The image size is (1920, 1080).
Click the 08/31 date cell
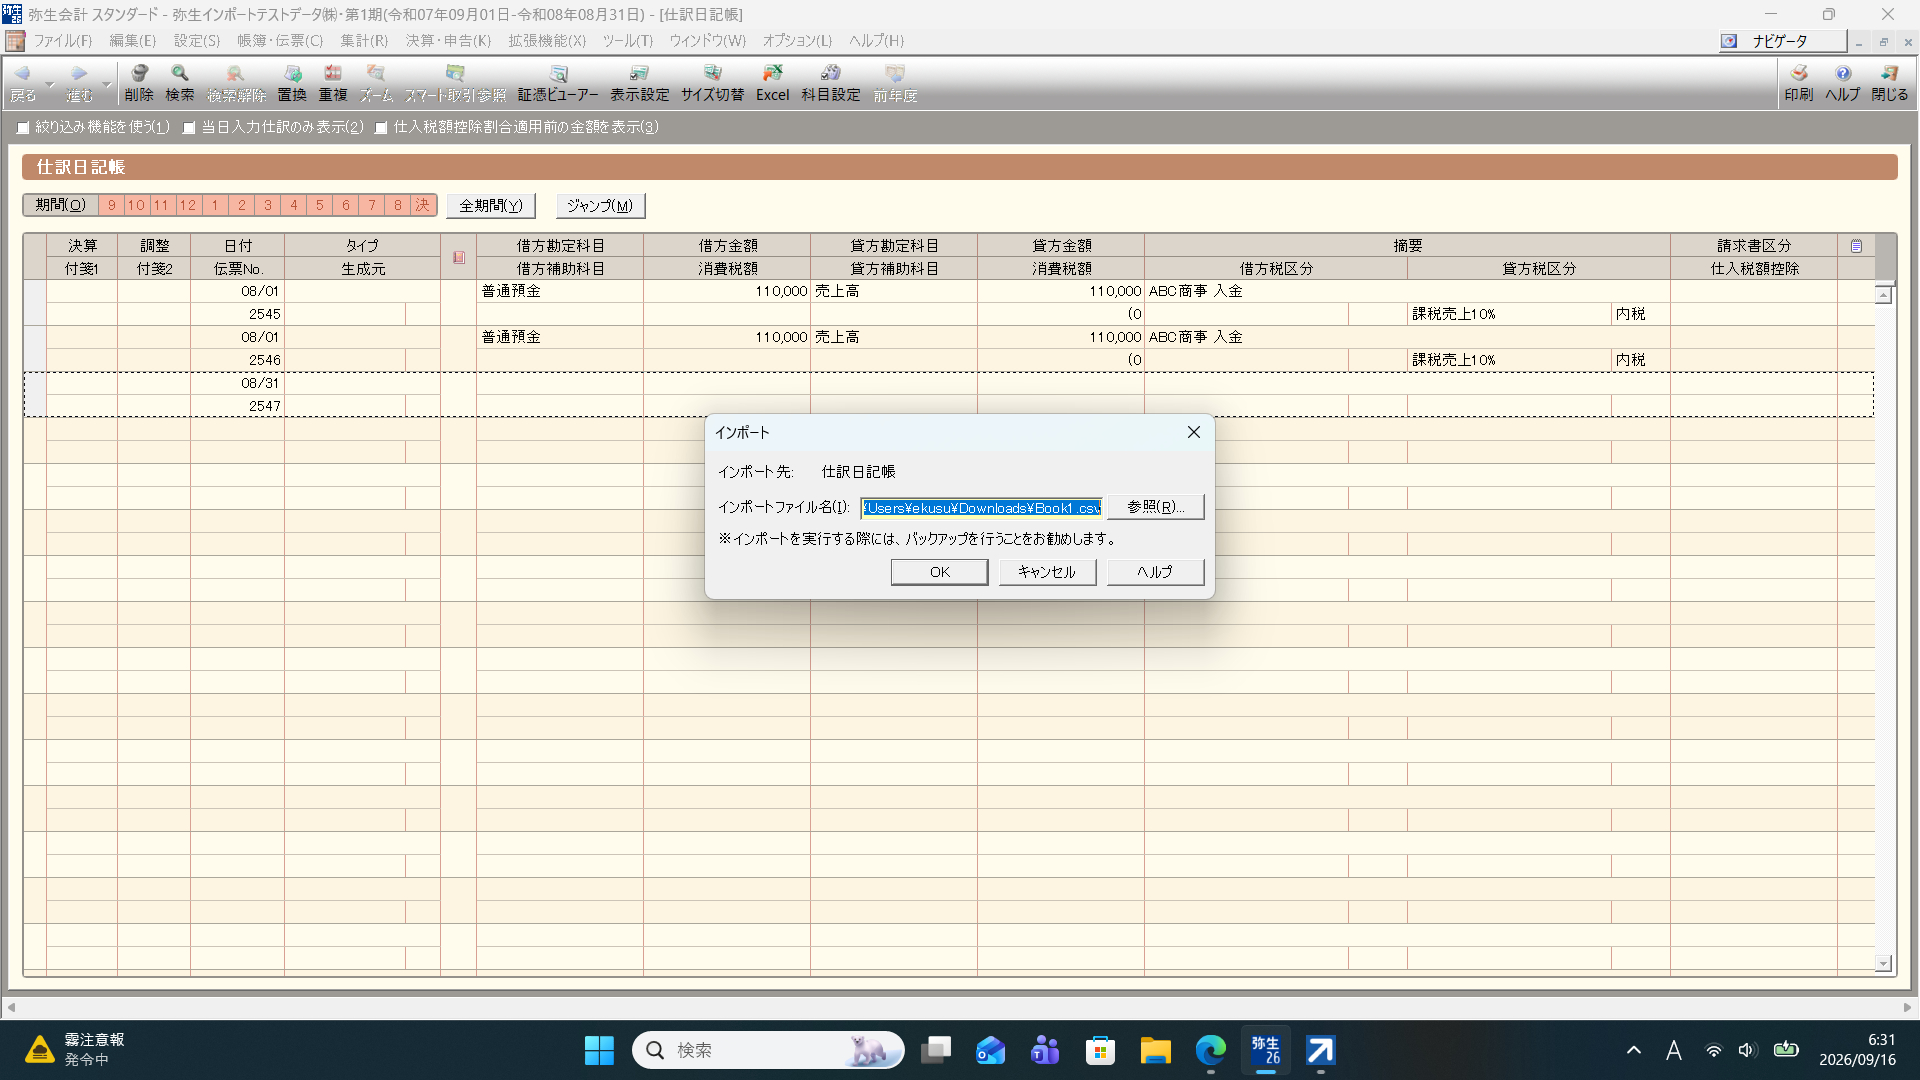coord(238,383)
